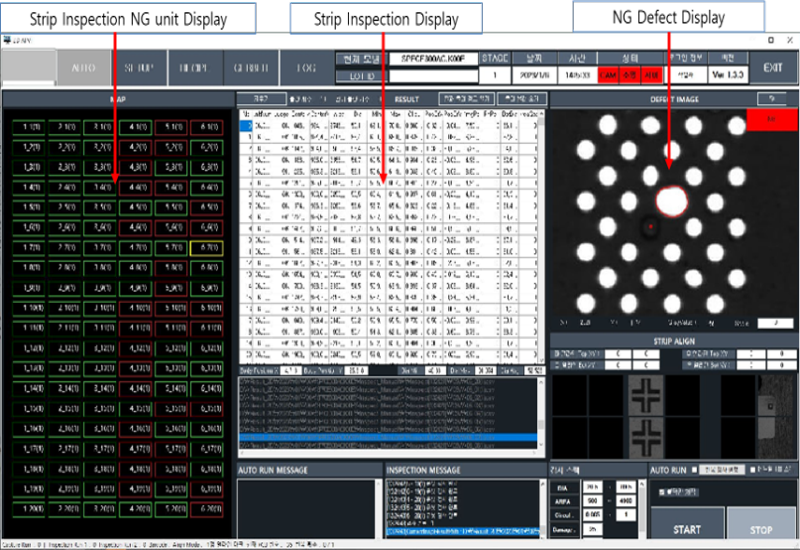Click the LOT ID input field
Image resolution: width=800 pixels, height=550 pixels.
430,76
